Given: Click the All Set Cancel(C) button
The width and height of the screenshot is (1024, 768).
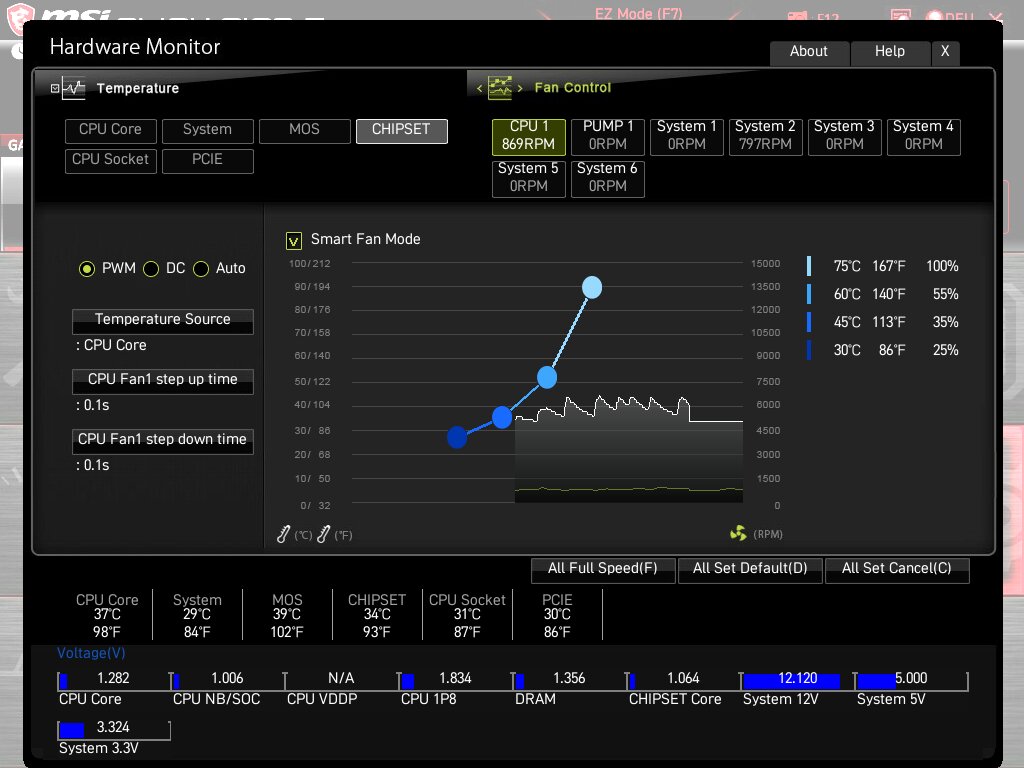Looking at the screenshot, I should pyautogui.click(x=897, y=569).
